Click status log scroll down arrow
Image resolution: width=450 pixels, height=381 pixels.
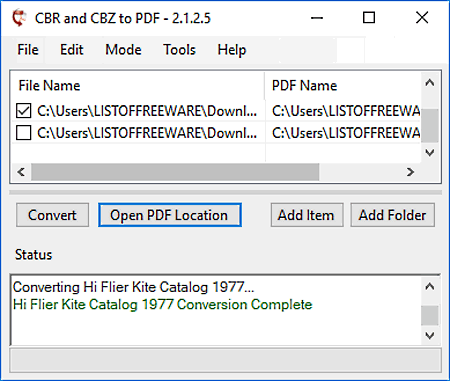point(430,335)
